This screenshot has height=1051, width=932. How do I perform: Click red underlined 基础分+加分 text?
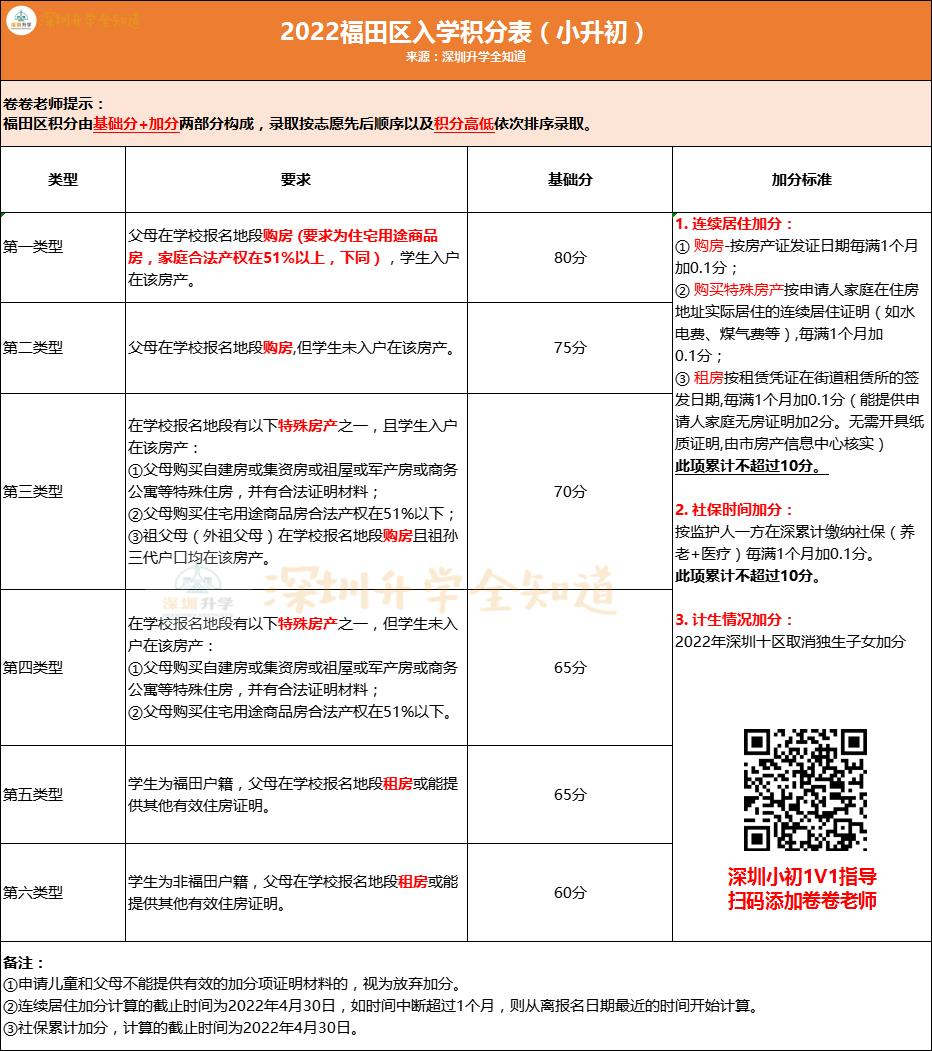pos(136,124)
